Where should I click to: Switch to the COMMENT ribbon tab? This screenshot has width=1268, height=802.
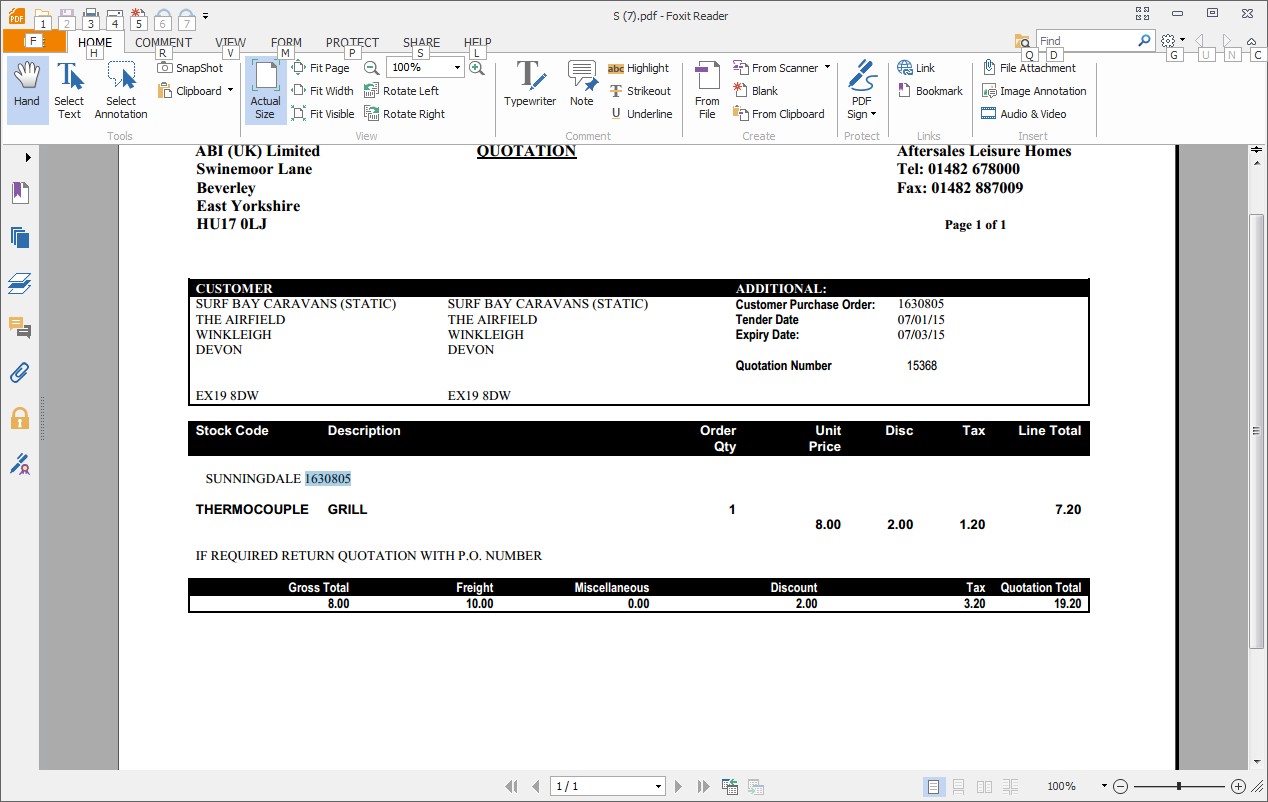tap(163, 43)
